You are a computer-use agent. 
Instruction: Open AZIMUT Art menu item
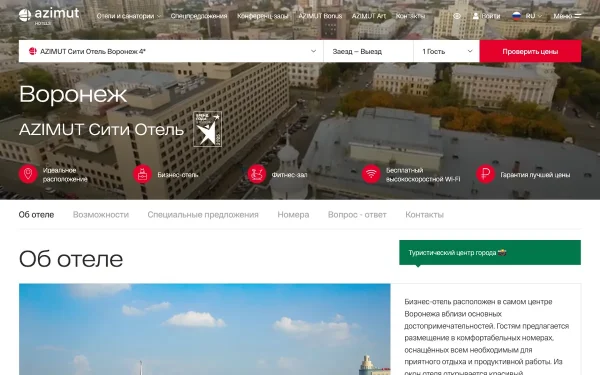coord(369,16)
